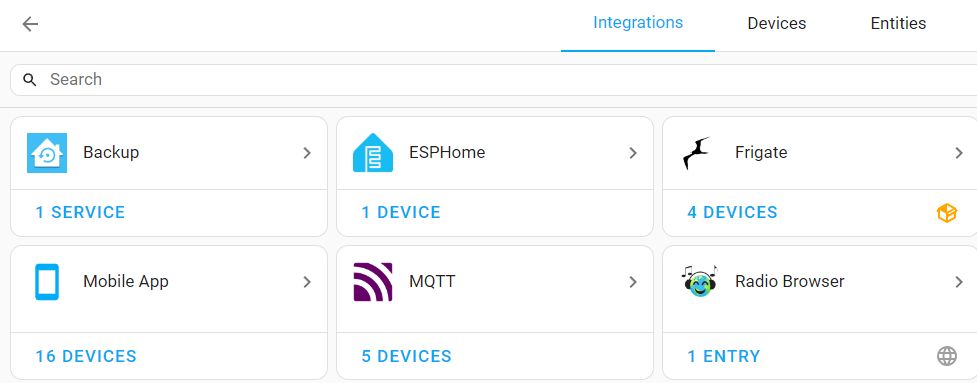Click the ESPHome blue house logo
Screen dimensions: 977x383
373,153
